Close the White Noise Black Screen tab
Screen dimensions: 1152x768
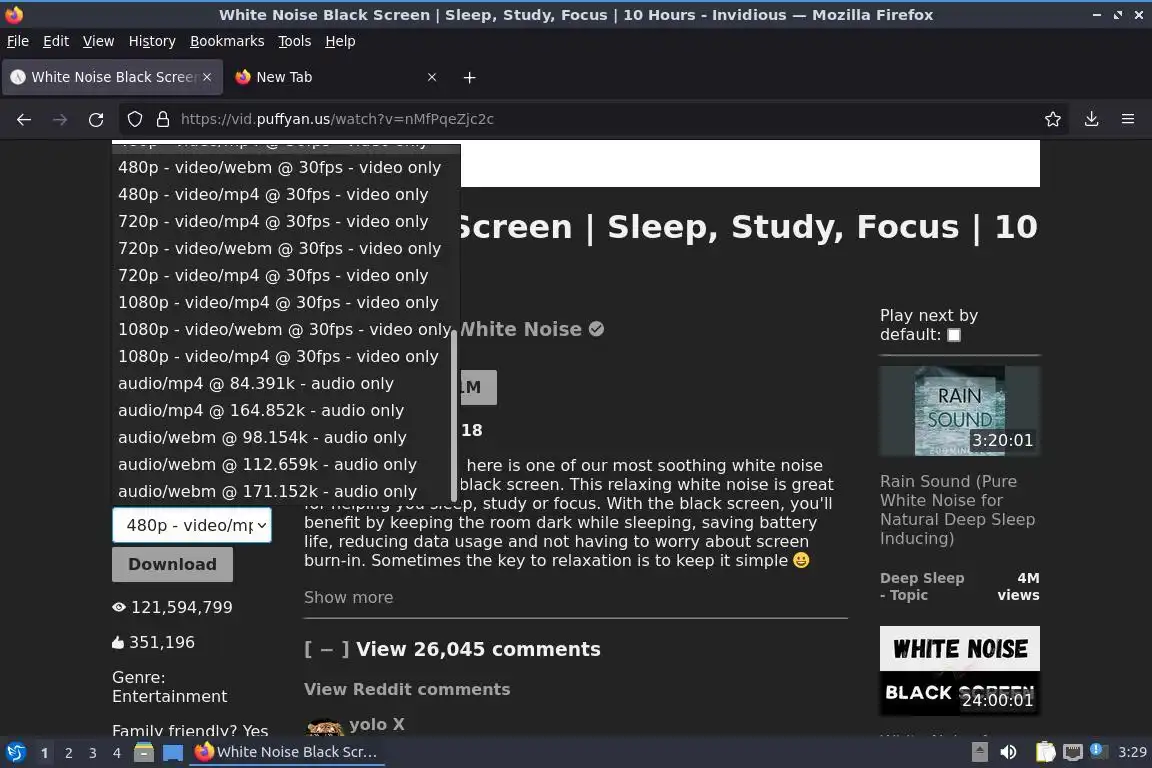point(207,77)
